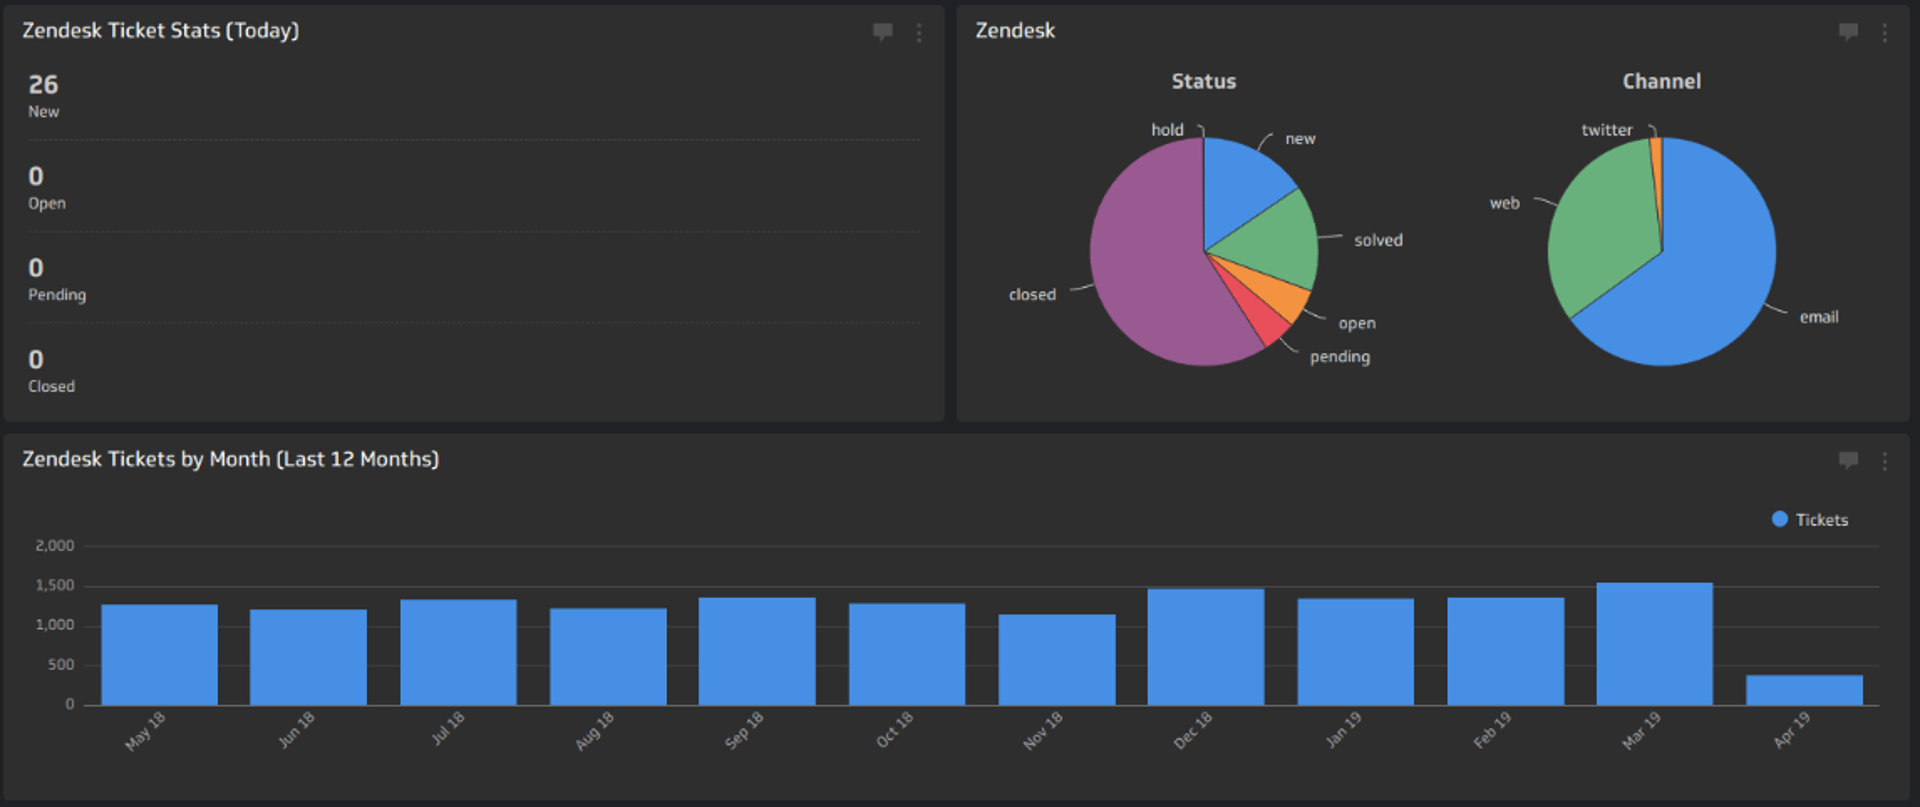Open the Zendesk Ticket Stats options menu
Image resolution: width=1920 pixels, height=807 pixels.
919,32
